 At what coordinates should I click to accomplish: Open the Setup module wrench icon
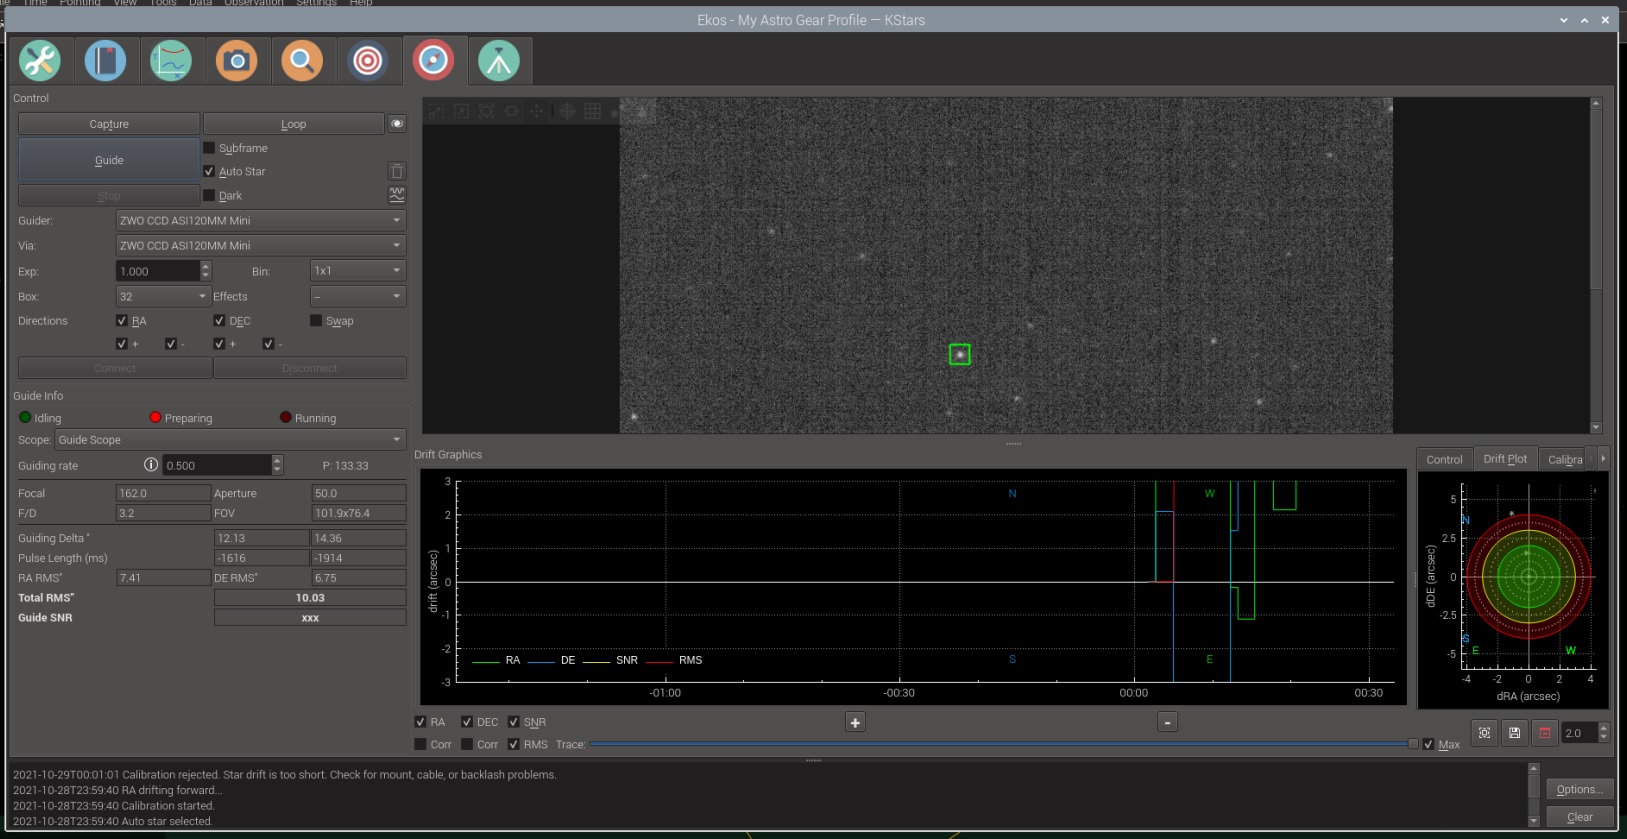tap(41, 61)
